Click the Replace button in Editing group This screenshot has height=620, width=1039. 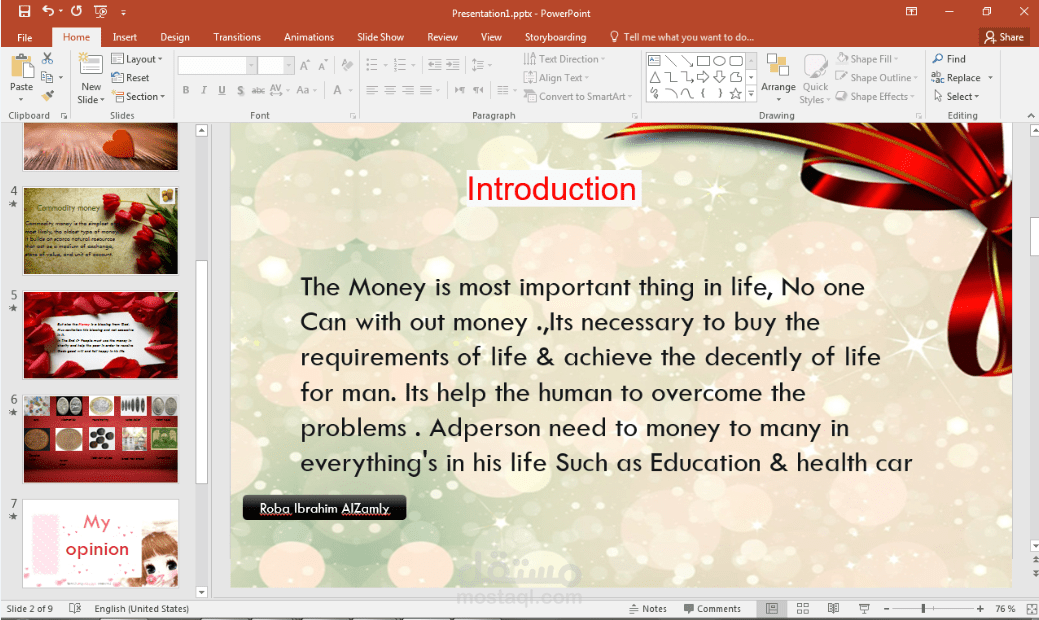tap(957, 77)
